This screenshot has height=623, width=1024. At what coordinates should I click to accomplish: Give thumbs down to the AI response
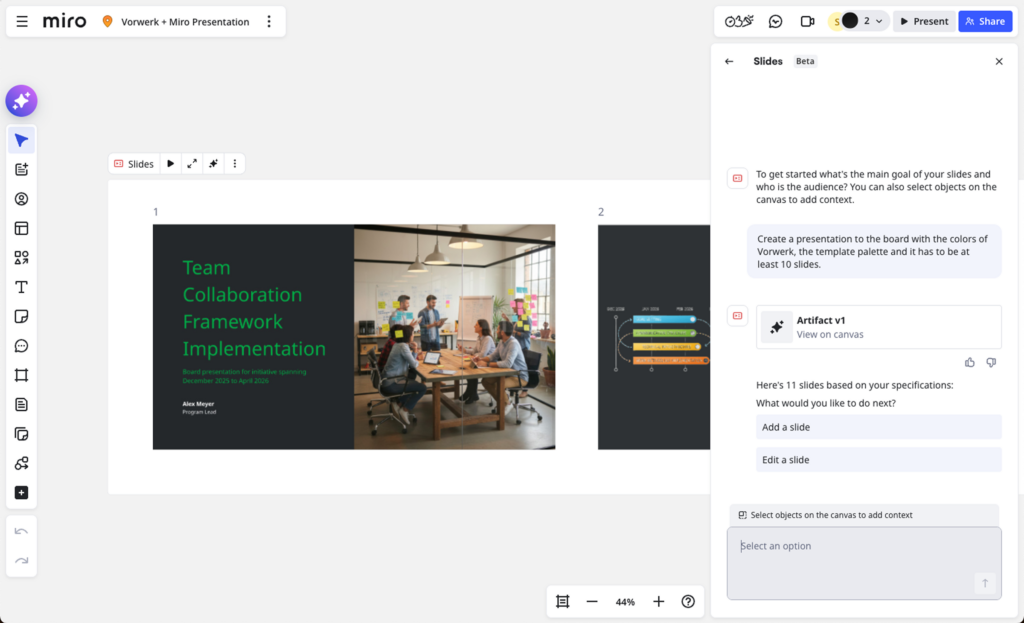click(991, 362)
